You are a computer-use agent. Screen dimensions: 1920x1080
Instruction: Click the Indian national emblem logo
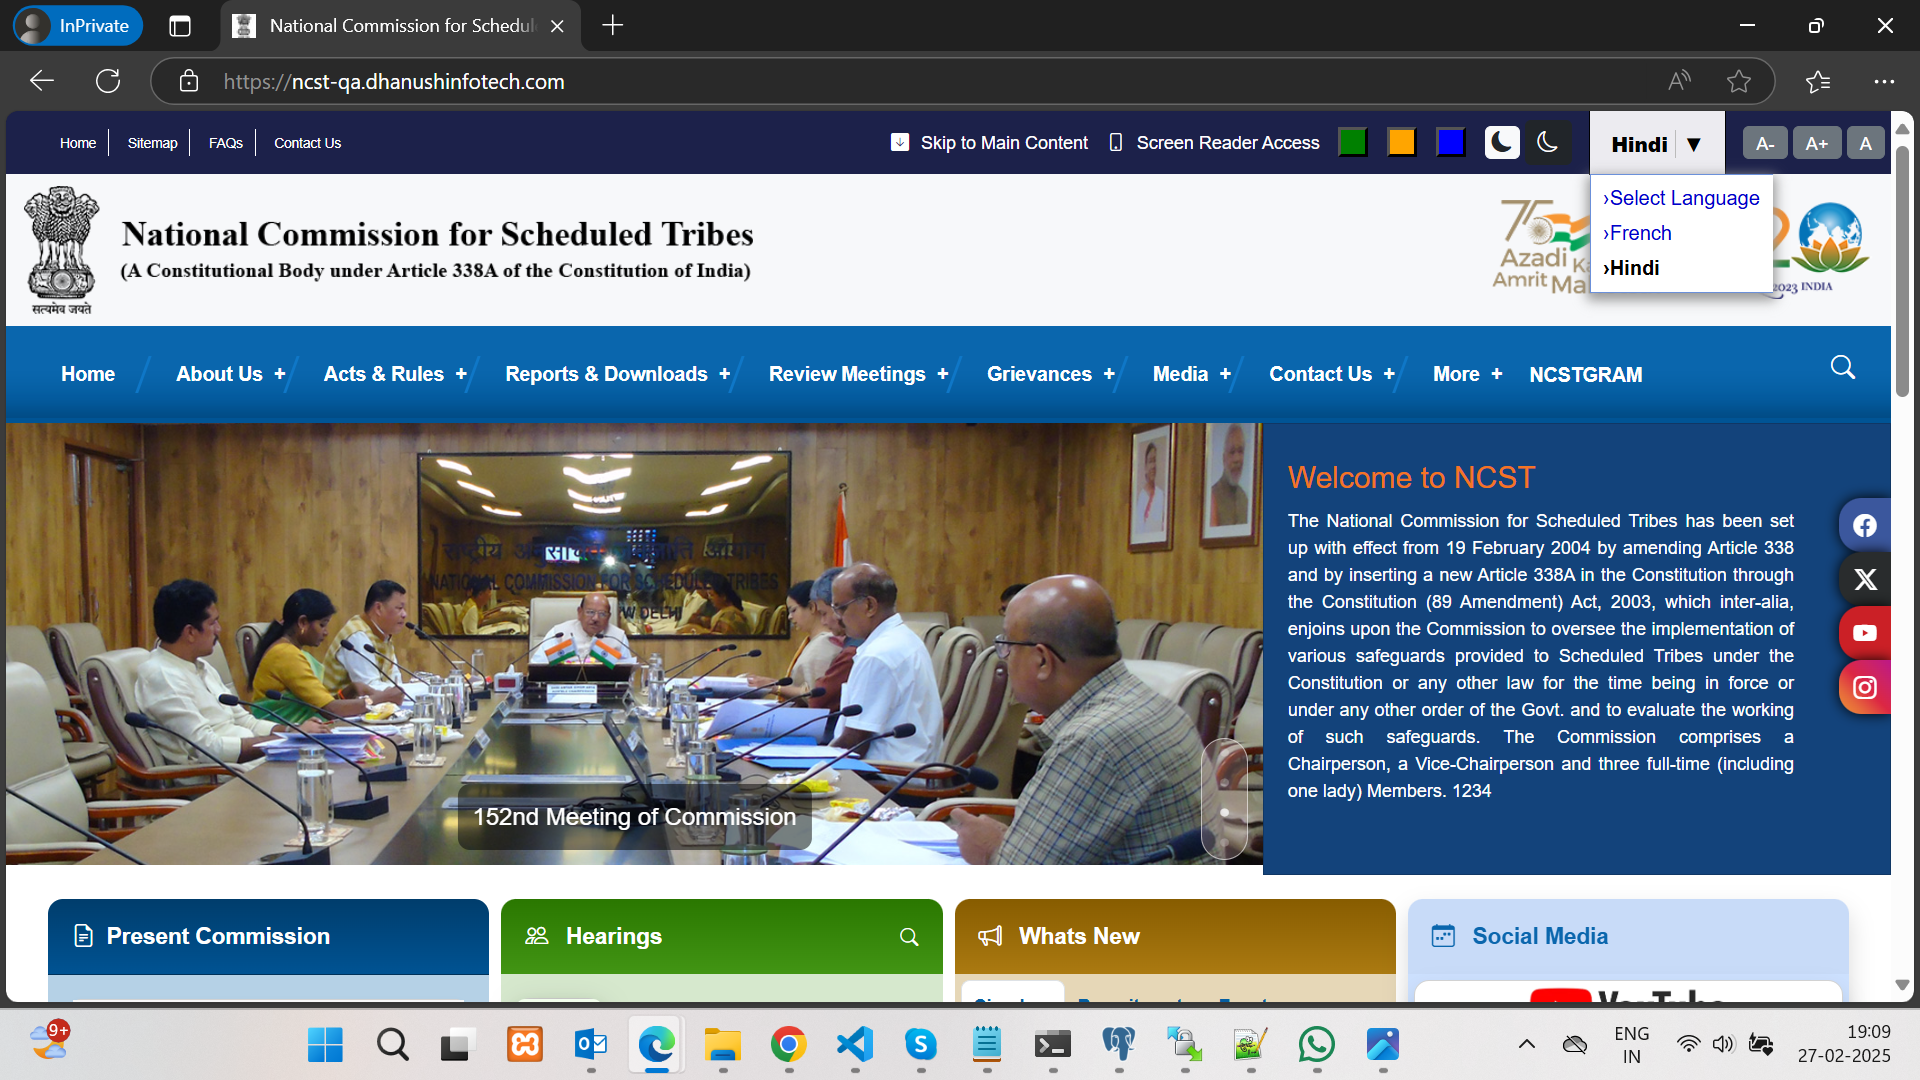coord(61,250)
